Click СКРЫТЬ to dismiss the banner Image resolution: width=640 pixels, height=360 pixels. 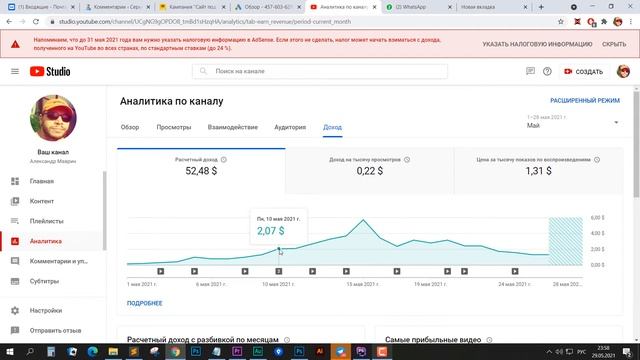614,44
